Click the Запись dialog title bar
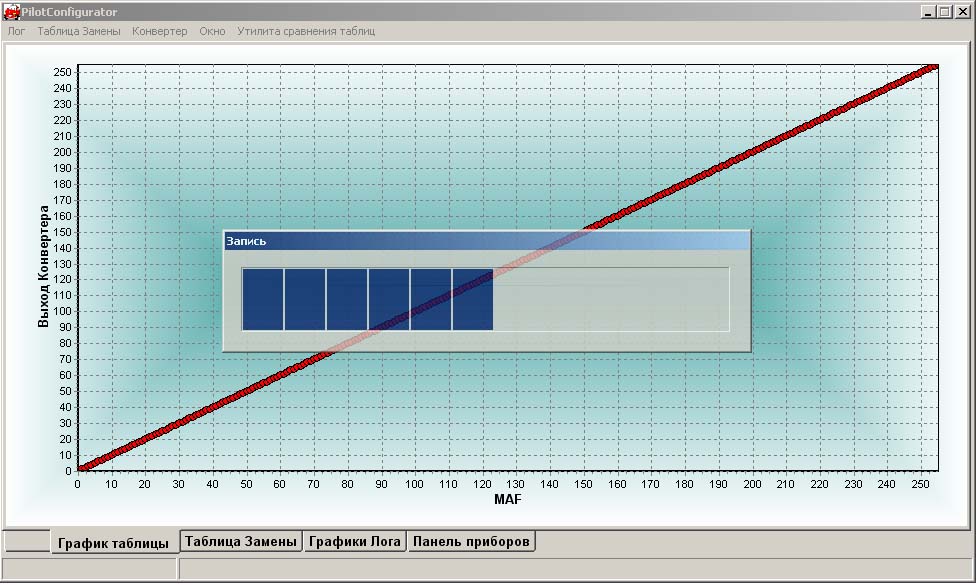Viewport: 976px width, 585px height. pos(487,241)
